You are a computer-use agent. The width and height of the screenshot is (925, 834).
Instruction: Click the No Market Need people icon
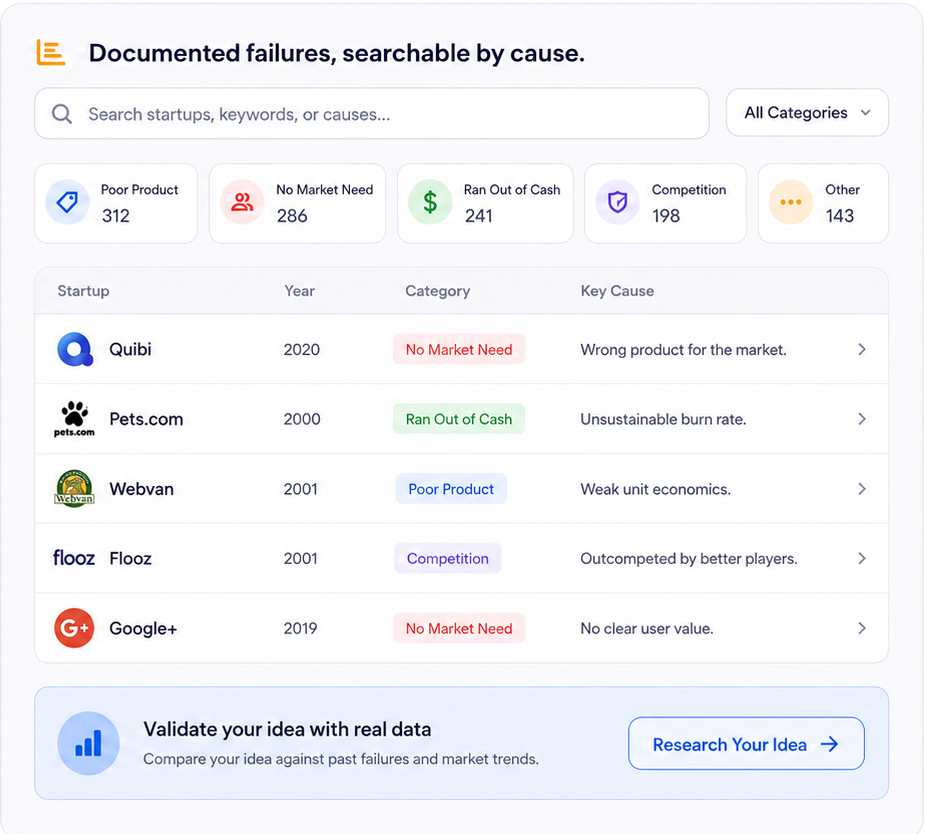click(242, 202)
